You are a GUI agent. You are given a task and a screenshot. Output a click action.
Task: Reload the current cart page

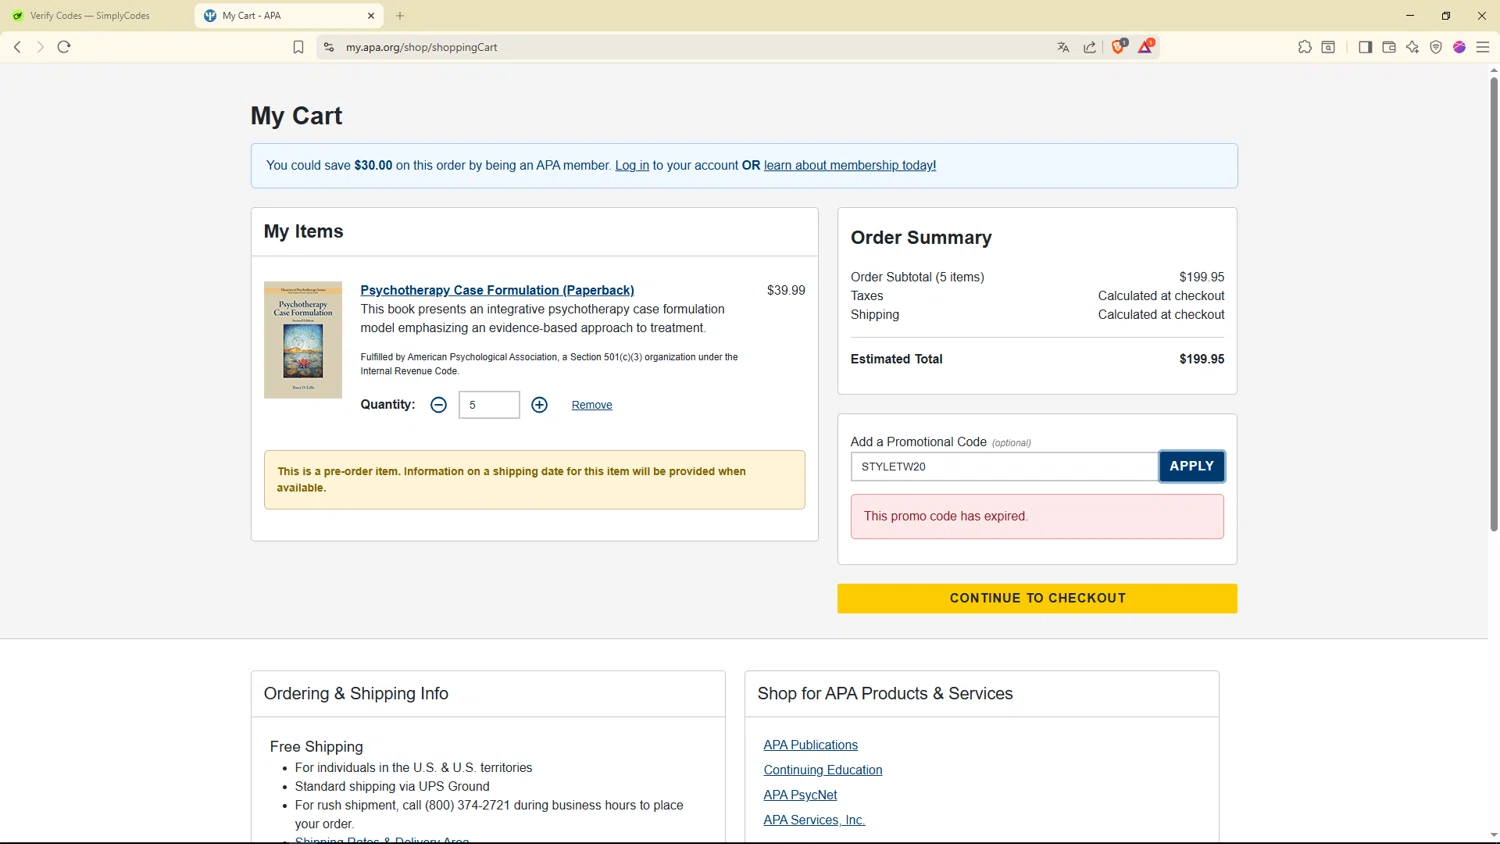[x=64, y=47]
